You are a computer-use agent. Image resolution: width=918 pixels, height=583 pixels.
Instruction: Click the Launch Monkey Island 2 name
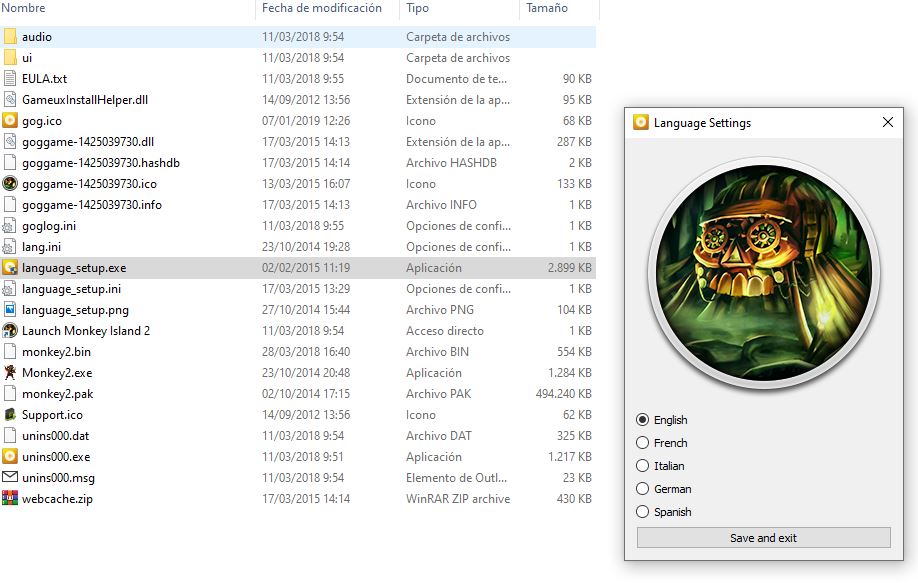tap(86, 331)
